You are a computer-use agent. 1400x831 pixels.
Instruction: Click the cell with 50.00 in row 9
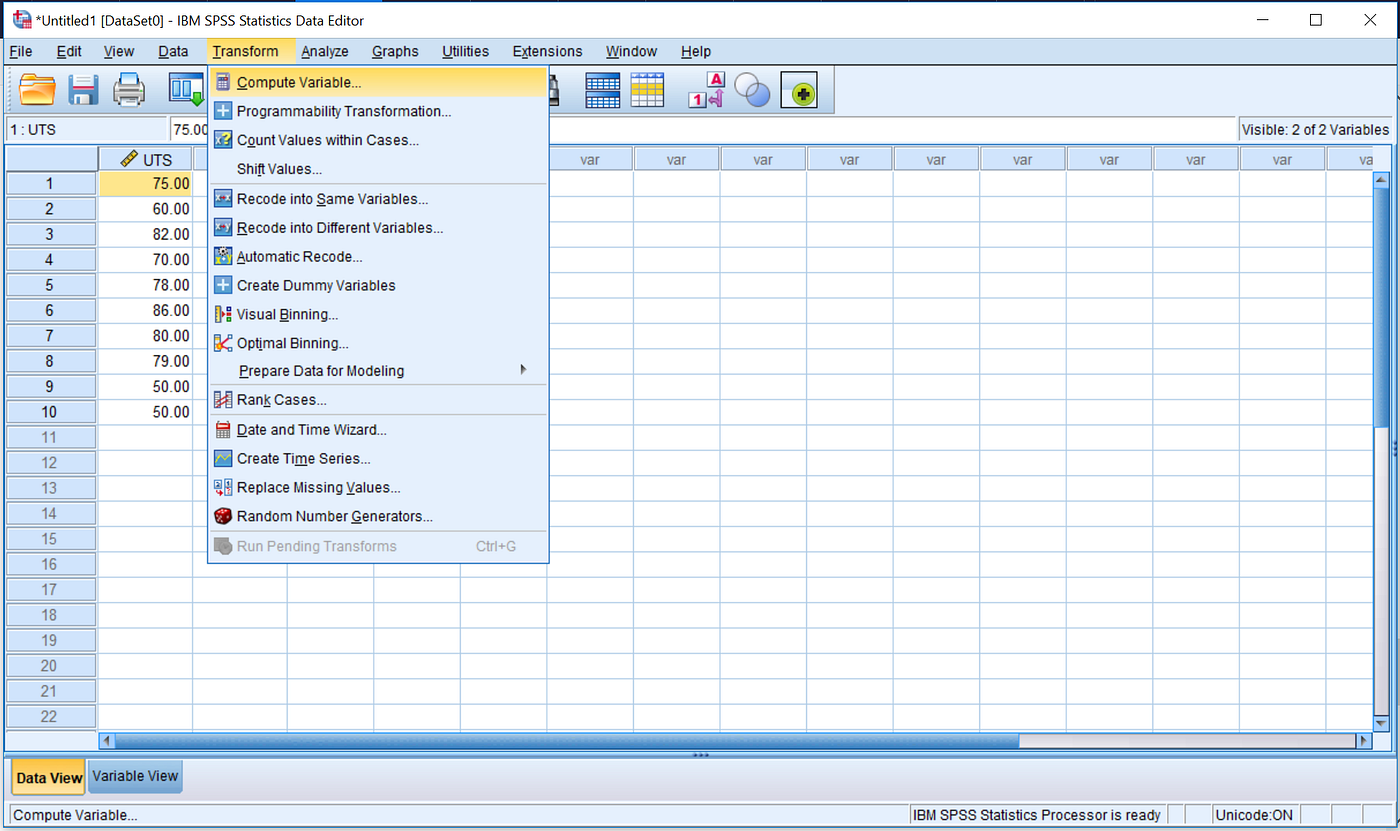[x=146, y=386]
